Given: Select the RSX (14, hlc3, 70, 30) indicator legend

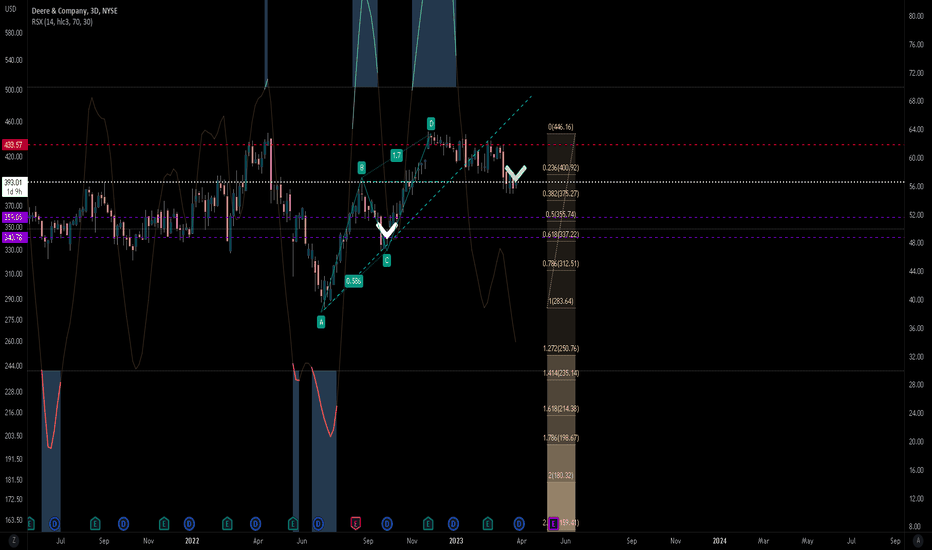Looking at the screenshot, I should (x=62, y=22).
